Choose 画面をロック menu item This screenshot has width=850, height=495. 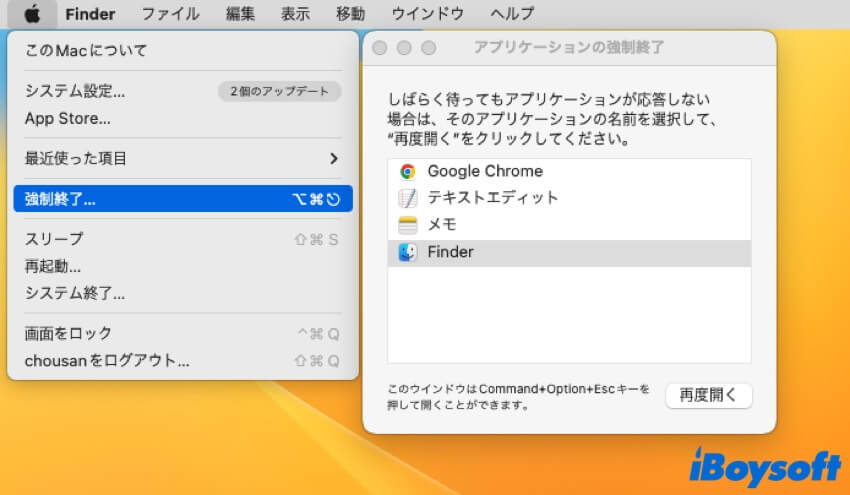tap(183, 333)
